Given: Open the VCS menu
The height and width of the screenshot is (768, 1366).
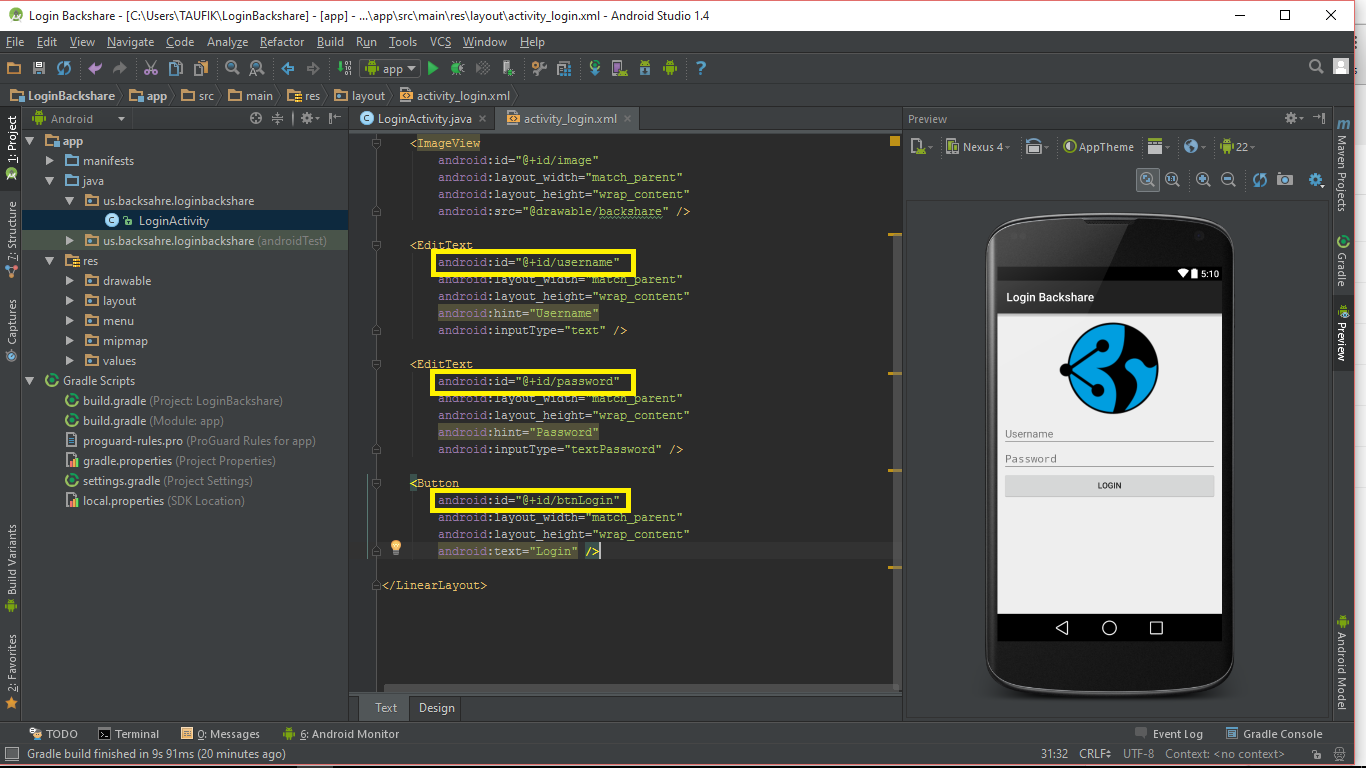Looking at the screenshot, I should (x=441, y=42).
